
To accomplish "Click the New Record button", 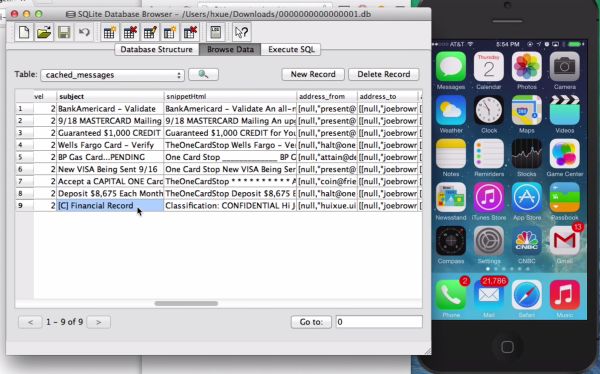I will tap(313, 74).
